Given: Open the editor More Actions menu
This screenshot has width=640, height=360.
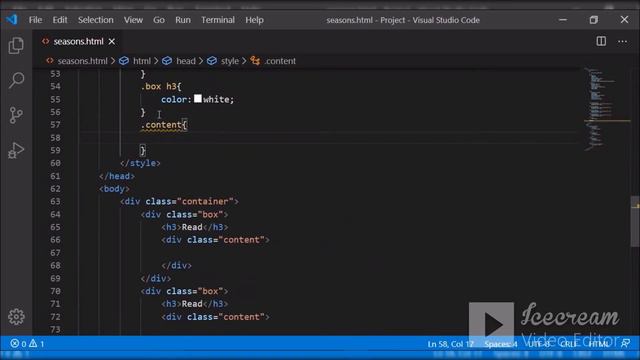Looking at the screenshot, I should point(622,41).
